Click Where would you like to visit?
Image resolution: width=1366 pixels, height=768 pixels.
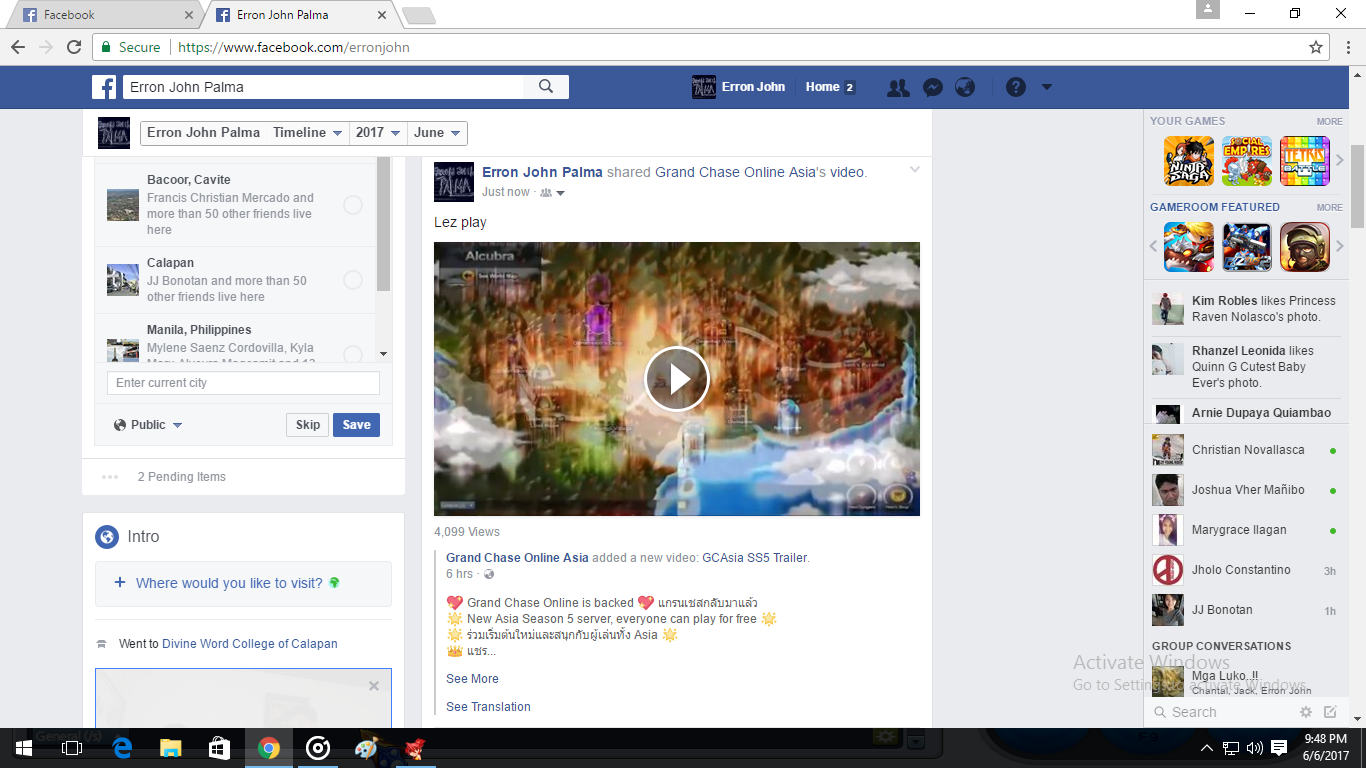tap(229, 583)
